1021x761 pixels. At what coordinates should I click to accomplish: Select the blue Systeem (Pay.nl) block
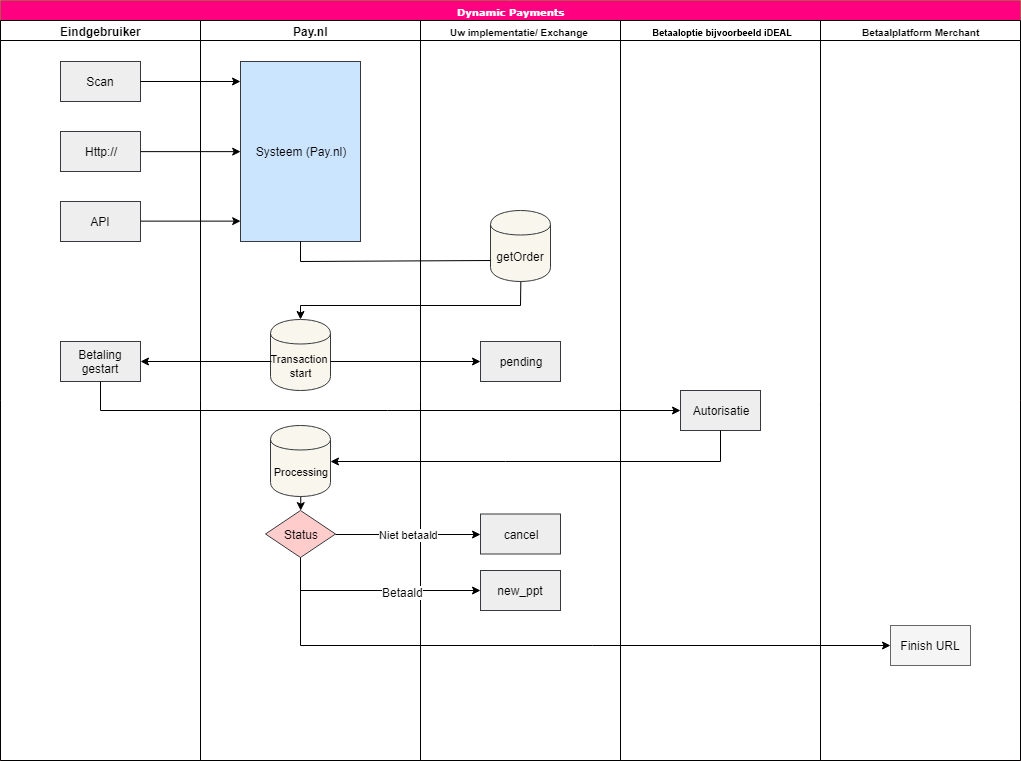300,152
